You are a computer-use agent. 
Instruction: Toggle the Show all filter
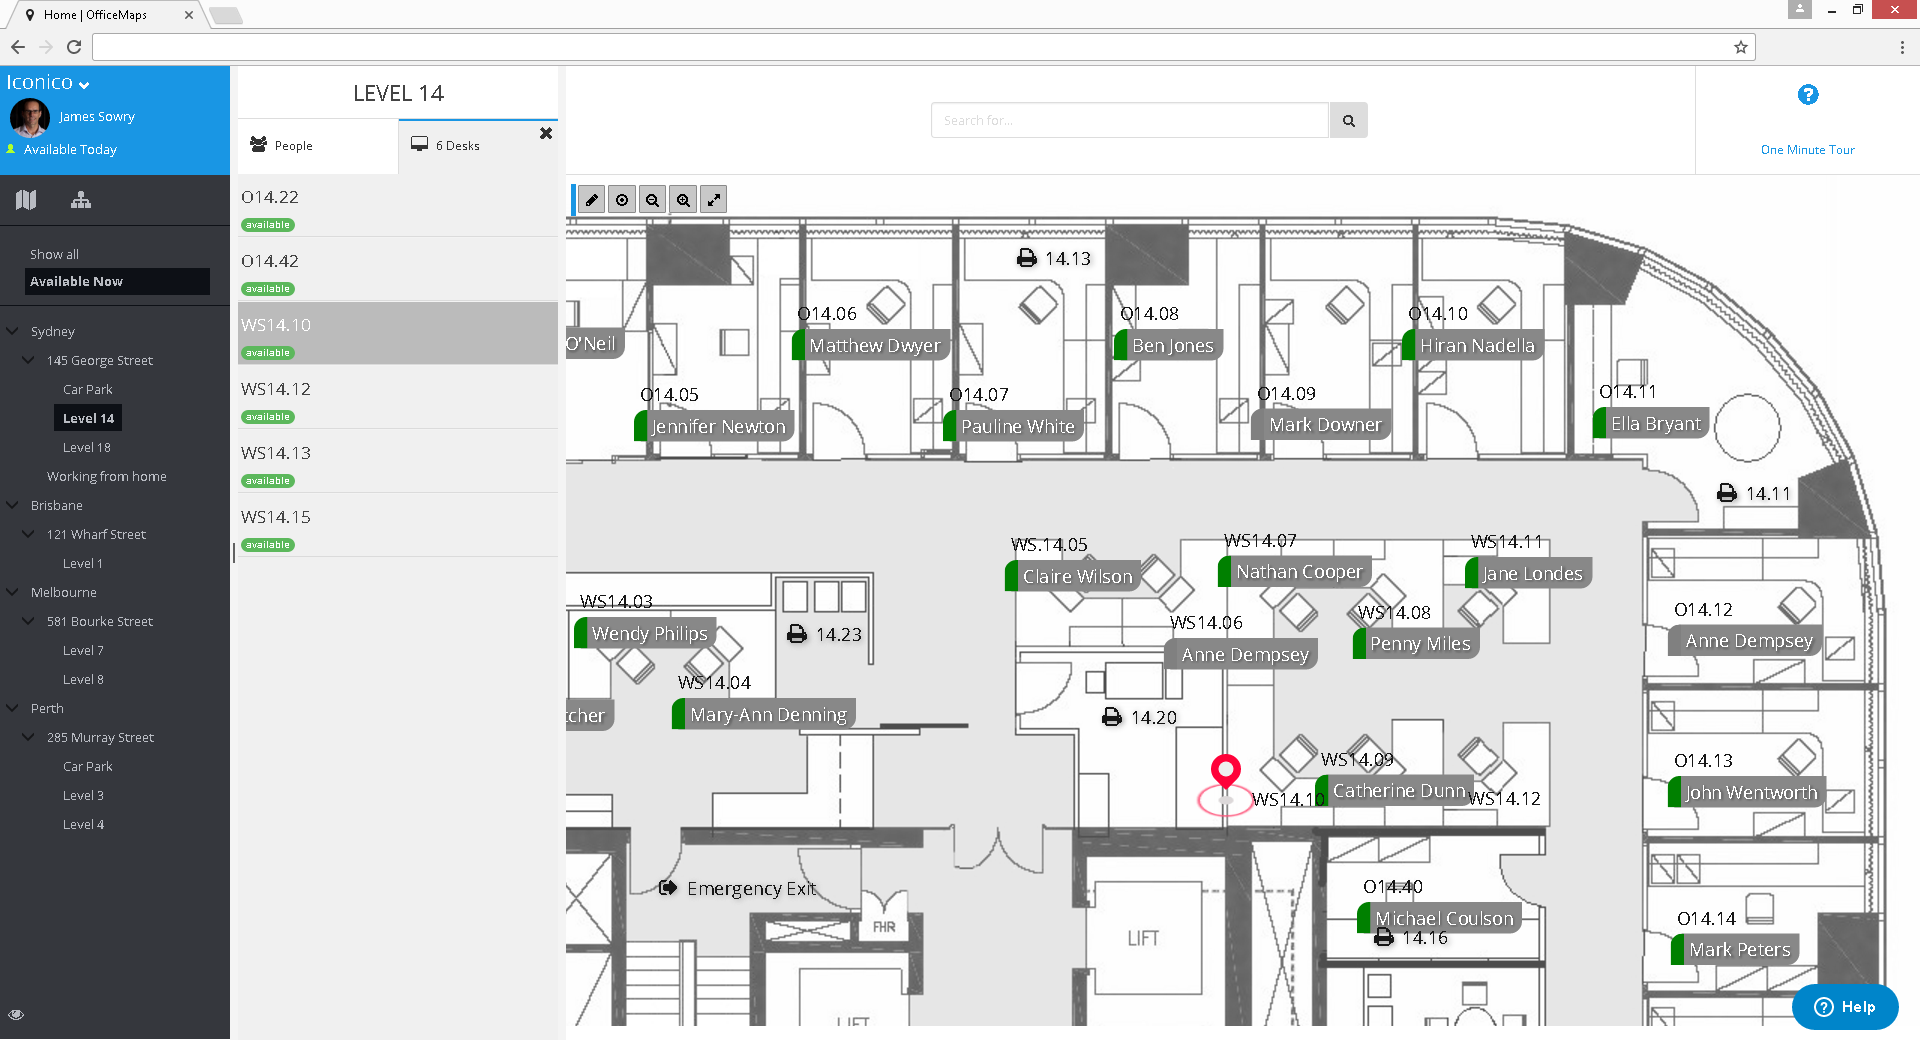tap(54, 253)
